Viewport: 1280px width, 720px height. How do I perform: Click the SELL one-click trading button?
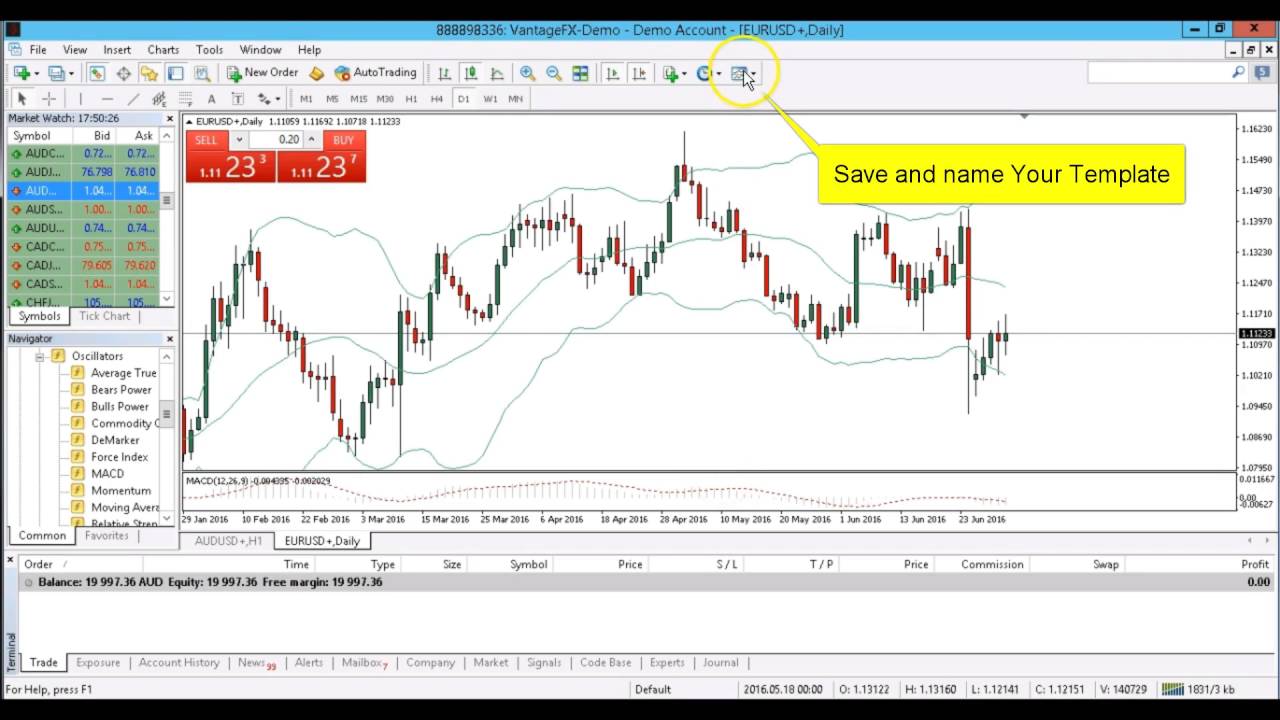(x=206, y=140)
